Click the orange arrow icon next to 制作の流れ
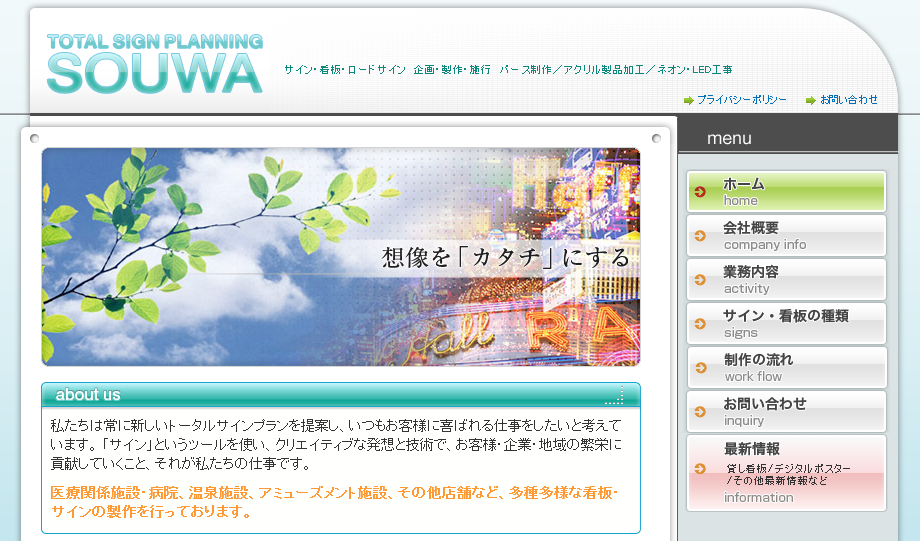The height and width of the screenshot is (541, 920). pos(700,368)
